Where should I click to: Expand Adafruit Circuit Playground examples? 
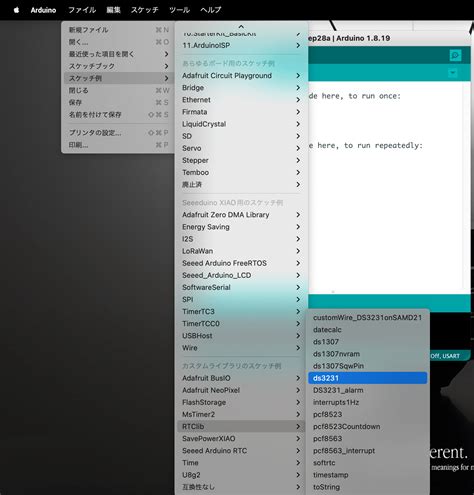241,76
